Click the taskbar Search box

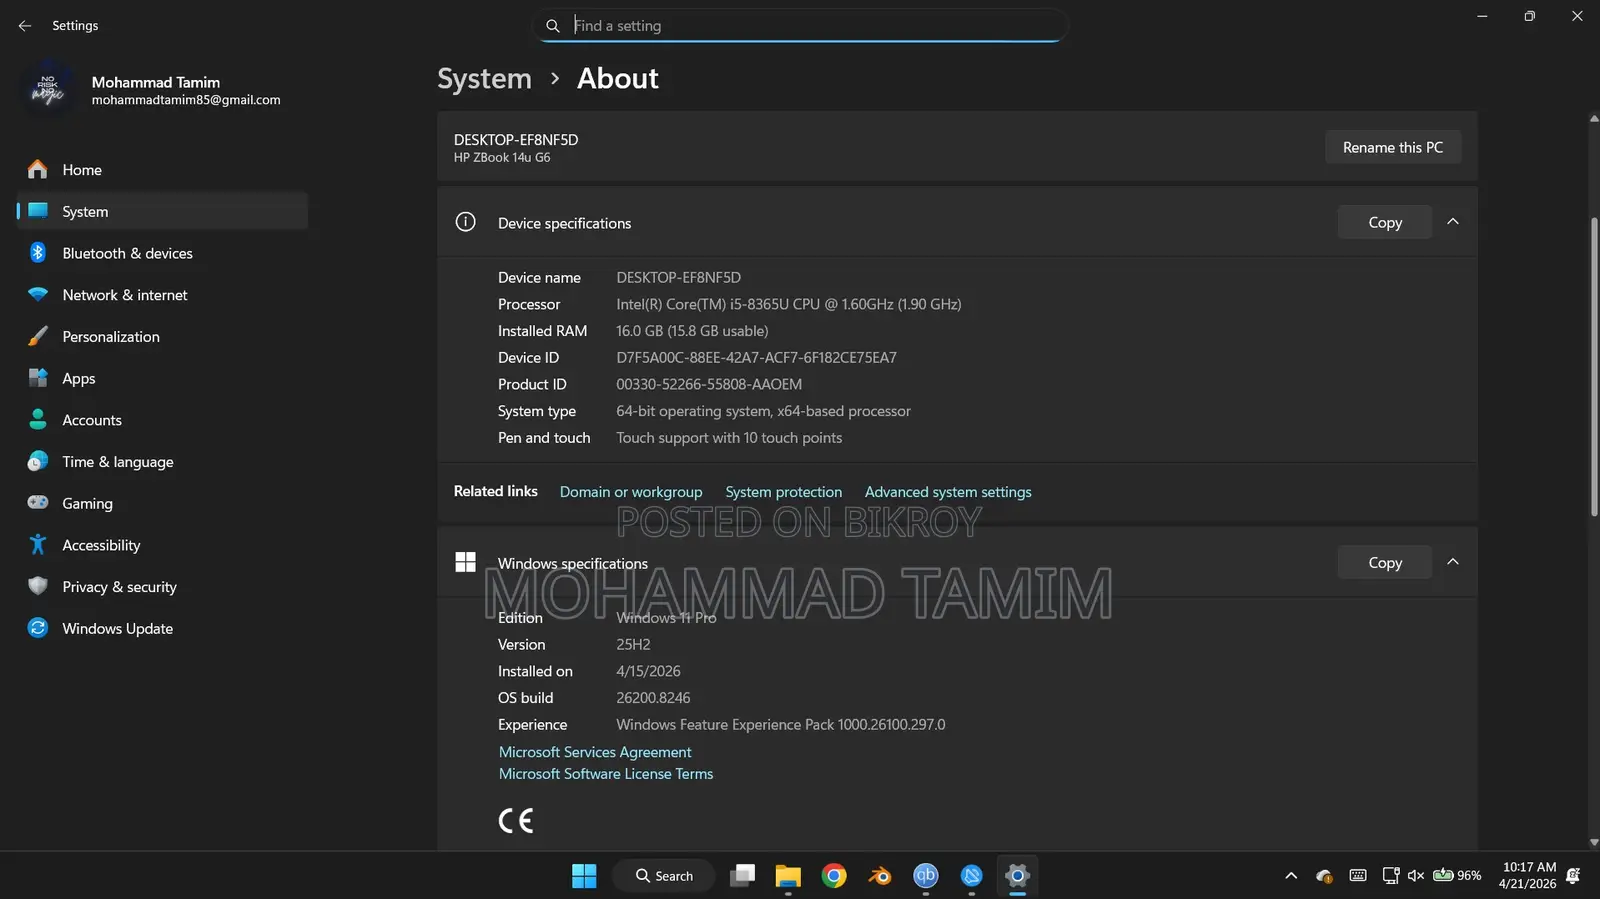[664, 876]
